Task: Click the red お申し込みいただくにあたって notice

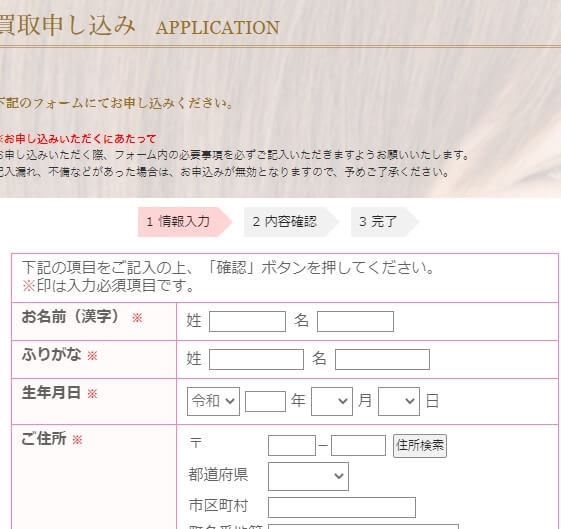Action: pos(78,138)
